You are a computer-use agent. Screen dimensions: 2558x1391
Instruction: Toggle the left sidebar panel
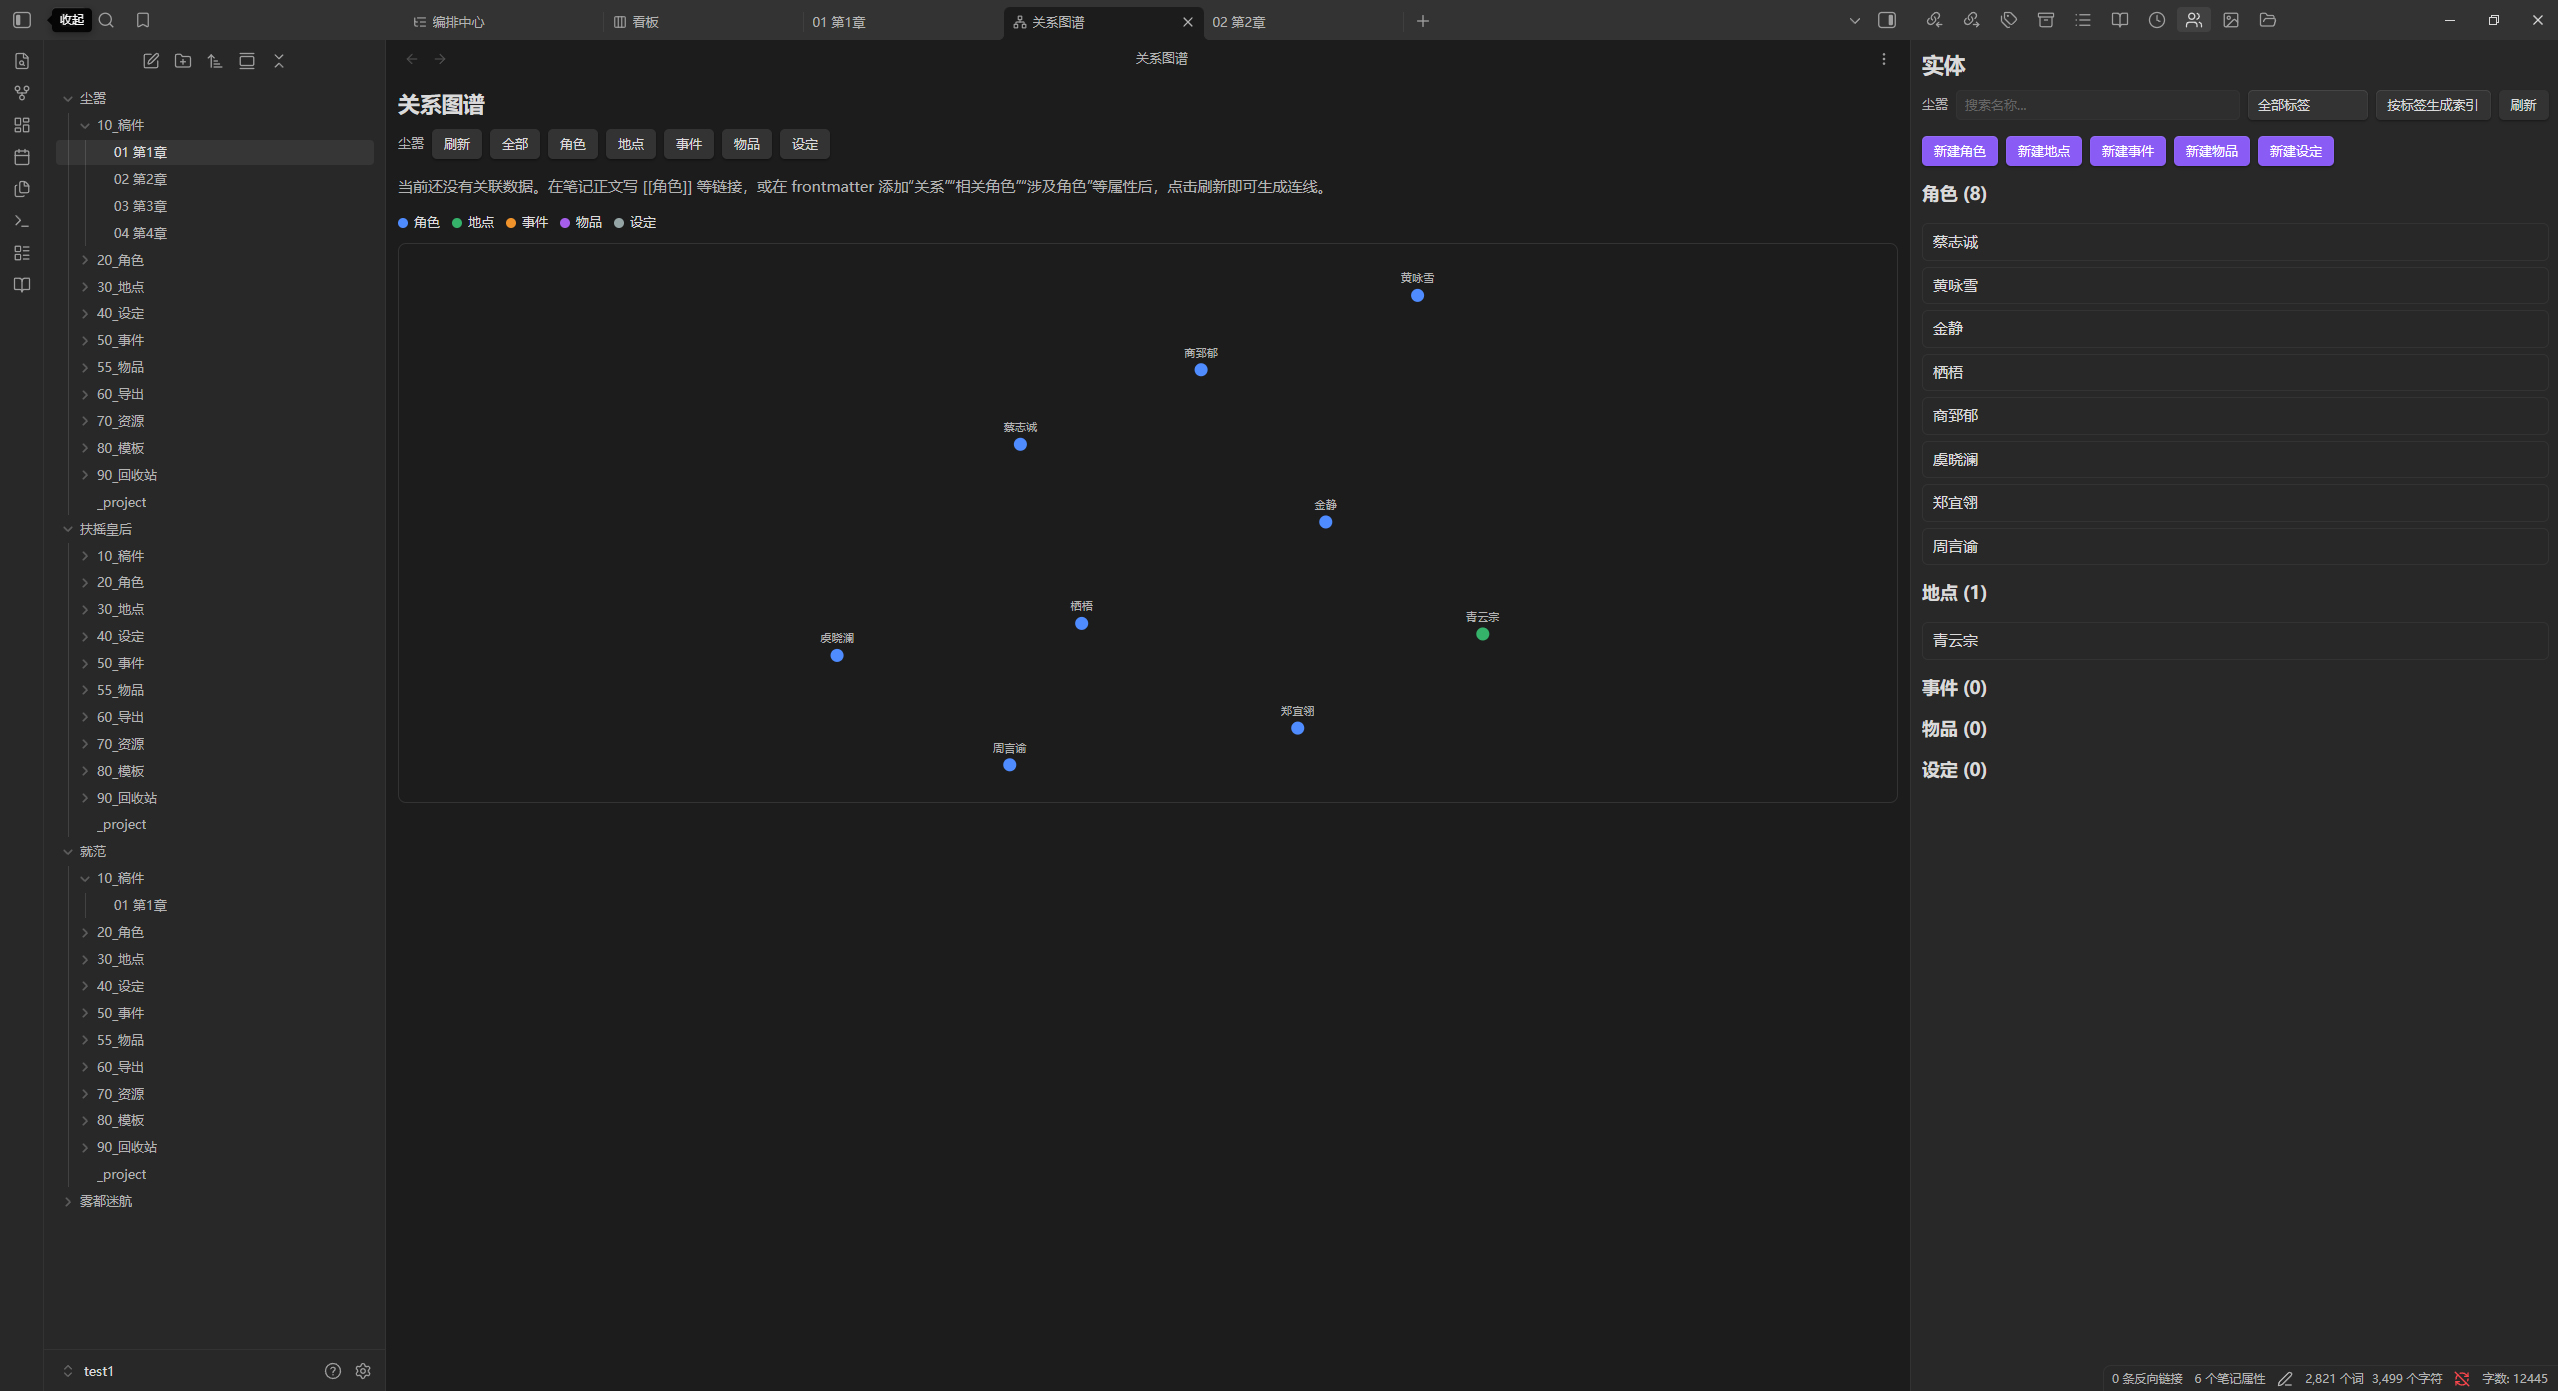(x=22, y=20)
